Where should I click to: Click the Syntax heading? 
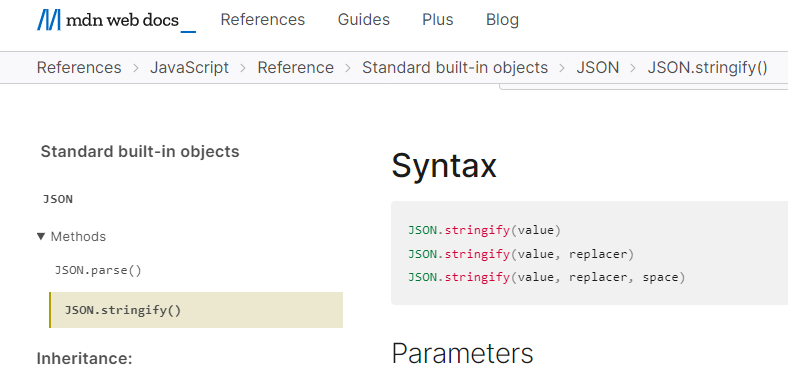[x=444, y=165]
